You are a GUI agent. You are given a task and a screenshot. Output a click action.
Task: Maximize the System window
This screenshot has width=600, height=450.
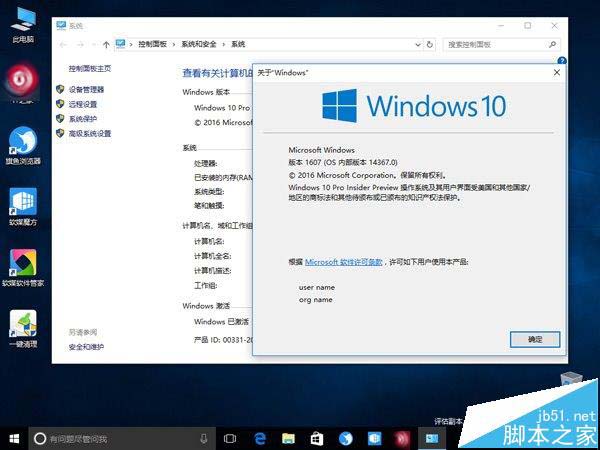[x=528, y=26]
